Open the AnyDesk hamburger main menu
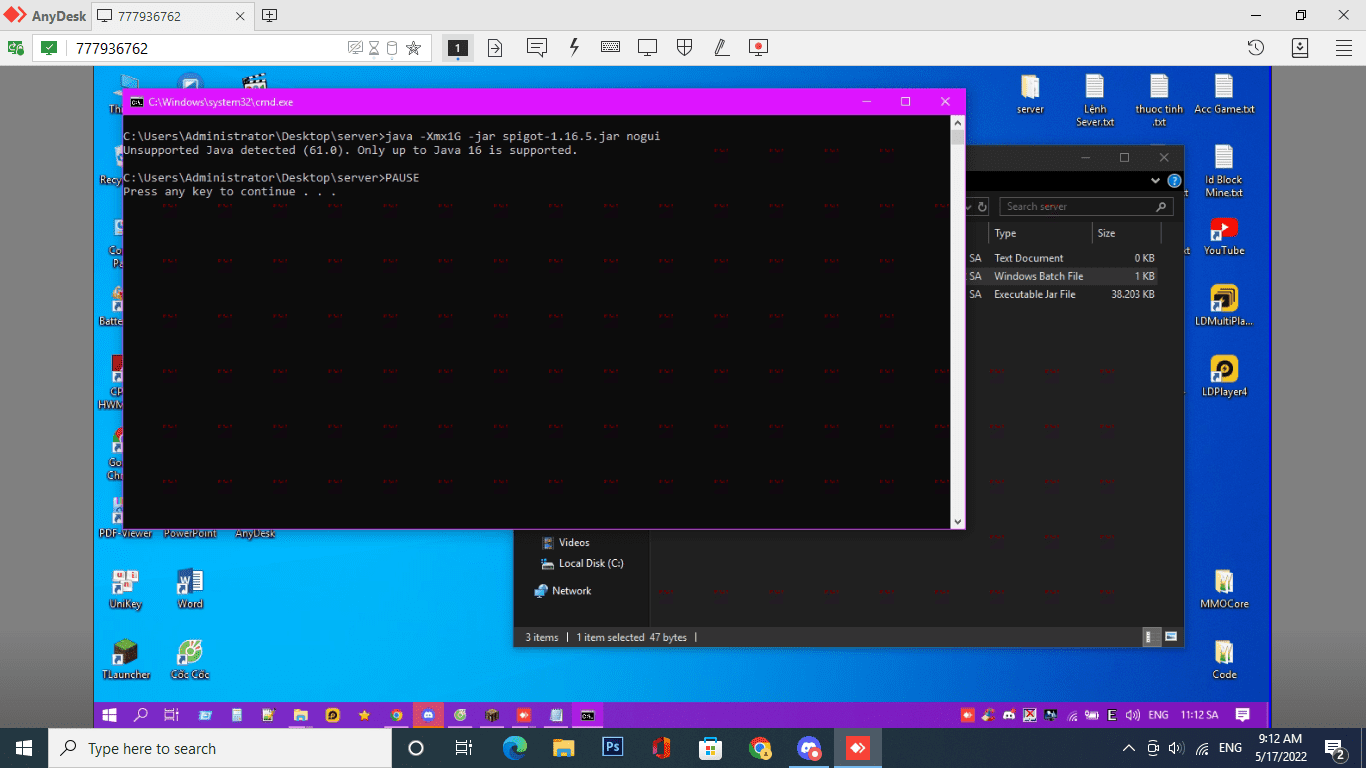Image resolution: width=1366 pixels, height=768 pixels. pyautogui.click(x=1344, y=48)
